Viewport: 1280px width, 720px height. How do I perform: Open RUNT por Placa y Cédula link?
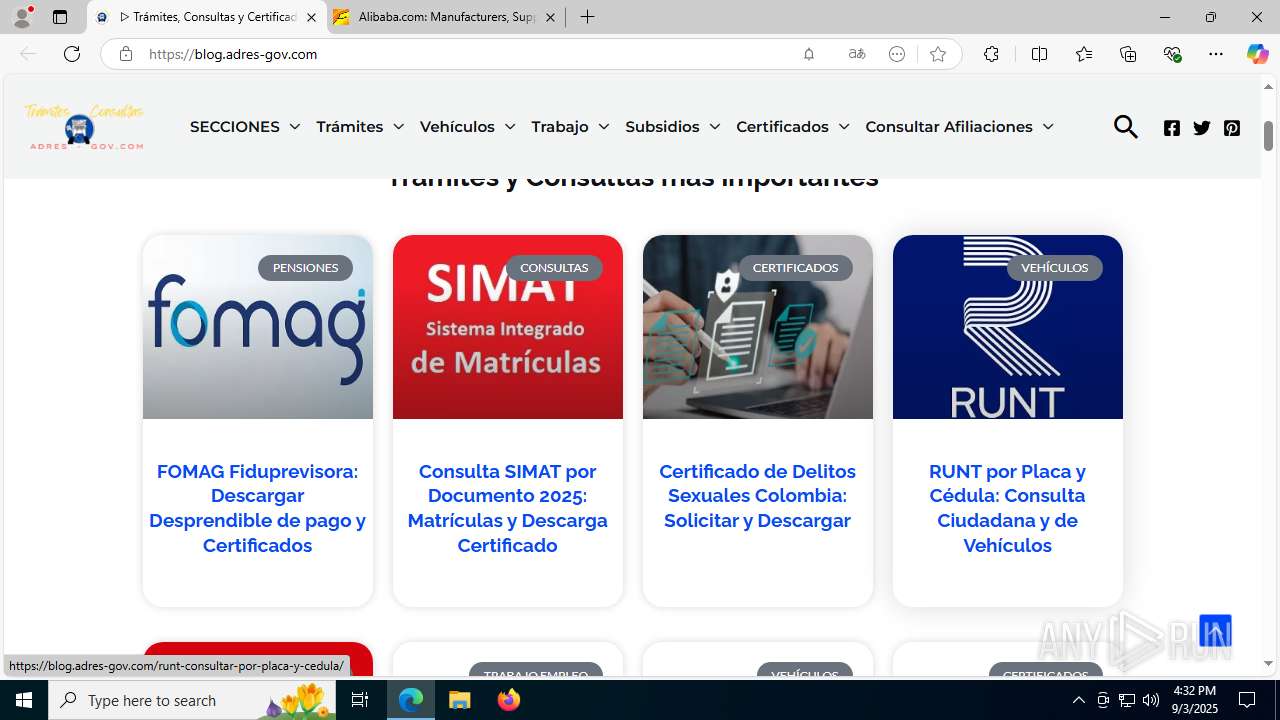coord(1007,508)
